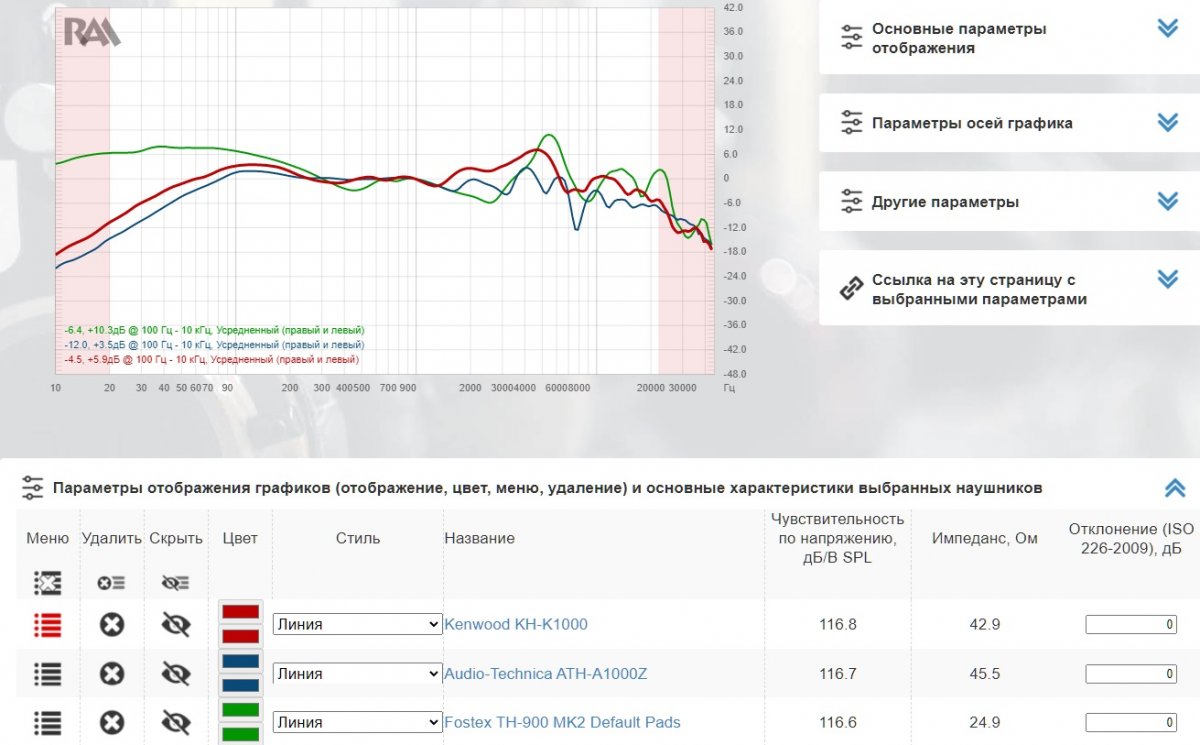Click the Чувствительность по напряжению column header
Image resolution: width=1200 pixels, height=745 pixels.
tap(838, 538)
